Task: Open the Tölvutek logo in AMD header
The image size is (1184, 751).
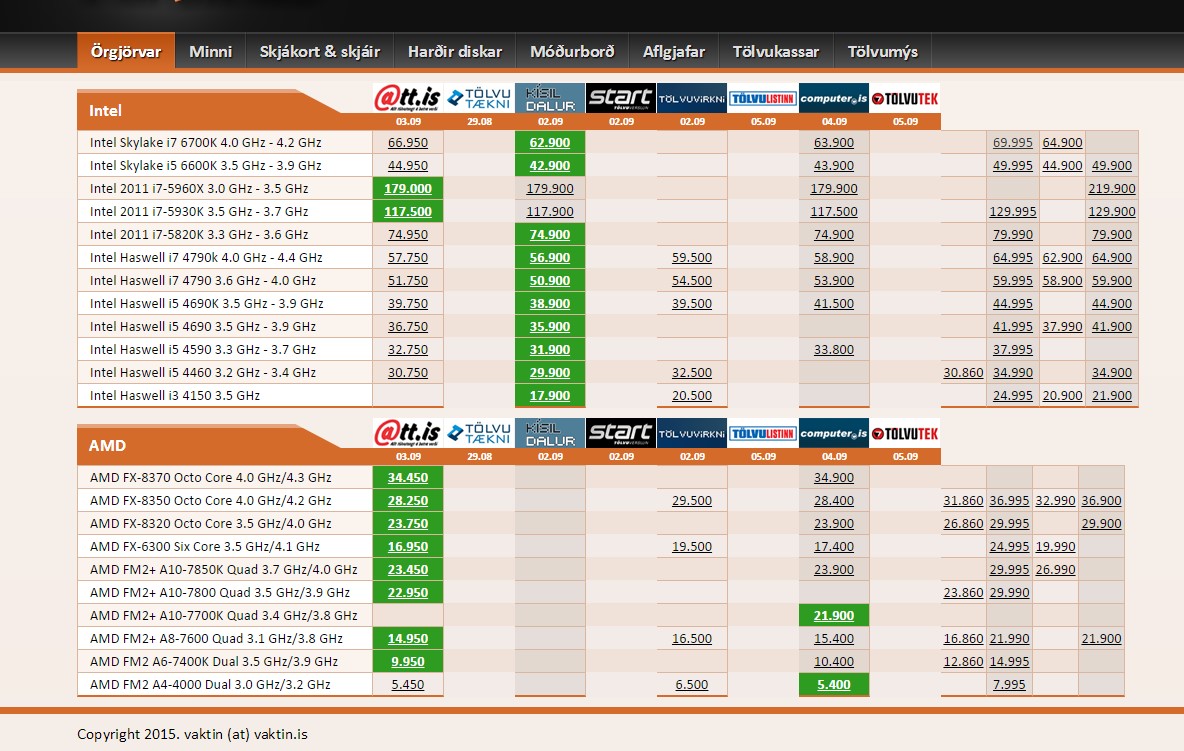Action: coord(905,433)
